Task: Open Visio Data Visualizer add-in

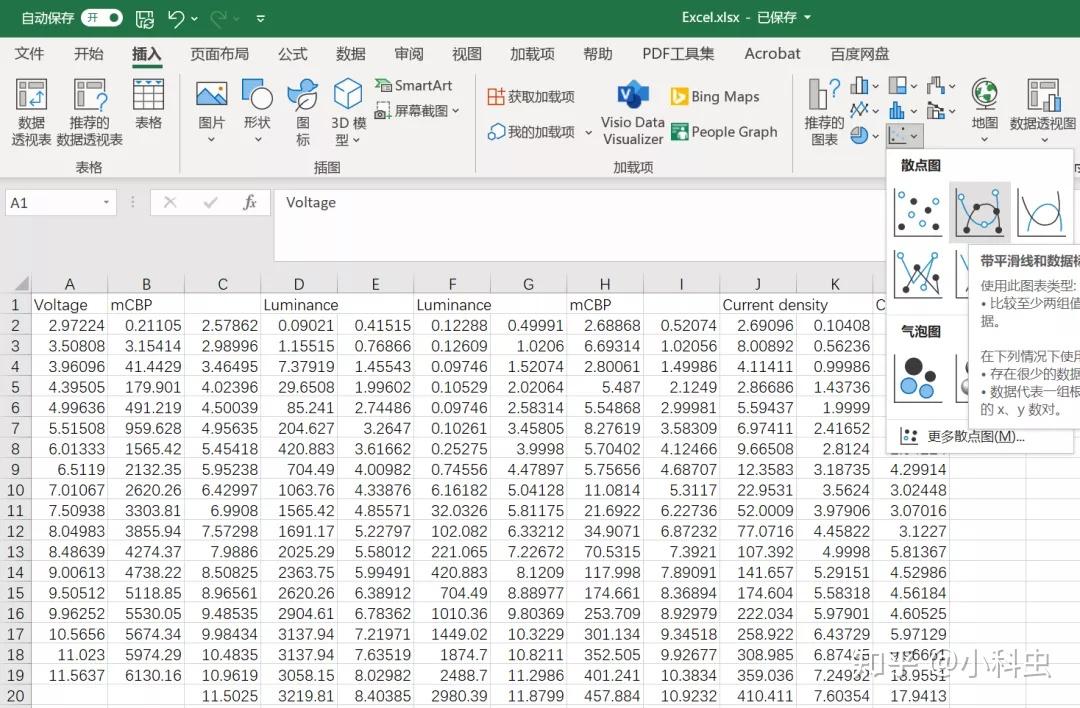Action: (x=630, y=110)
